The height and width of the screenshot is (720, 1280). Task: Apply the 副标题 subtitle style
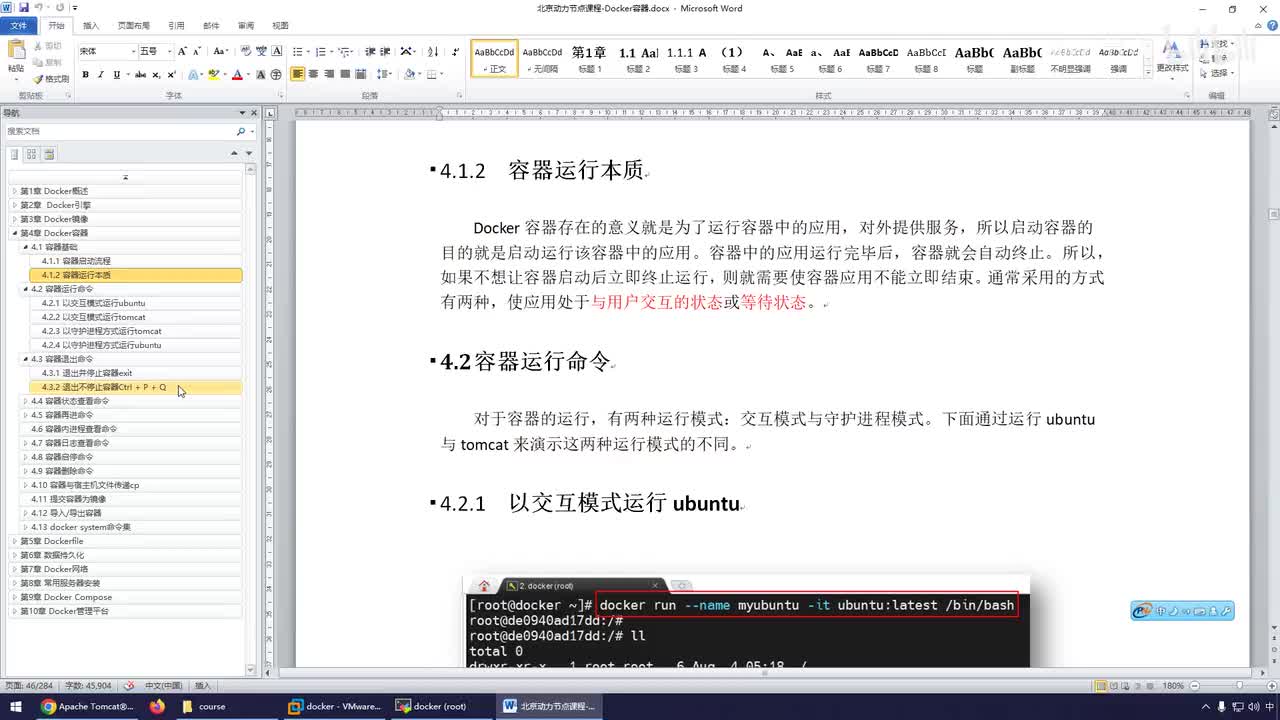[x=1022, y=60]
